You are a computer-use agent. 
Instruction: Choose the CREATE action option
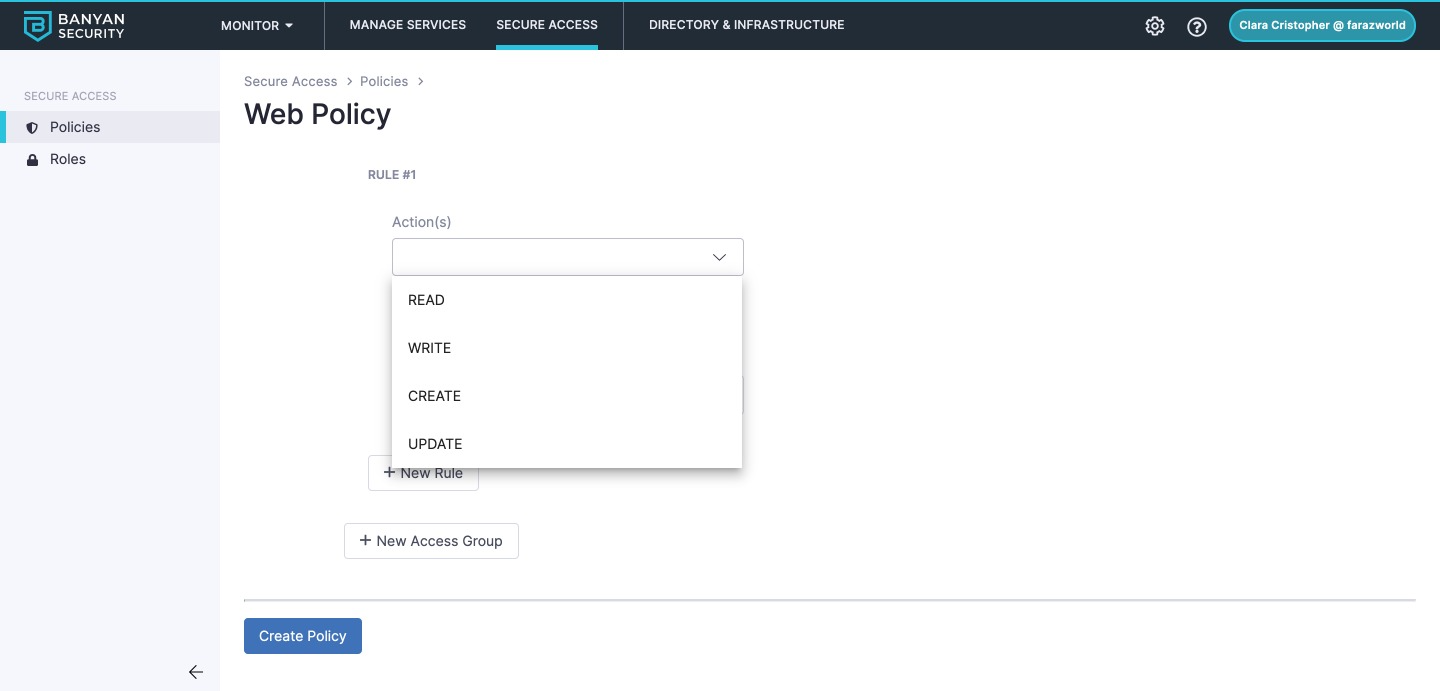(434, 396)
